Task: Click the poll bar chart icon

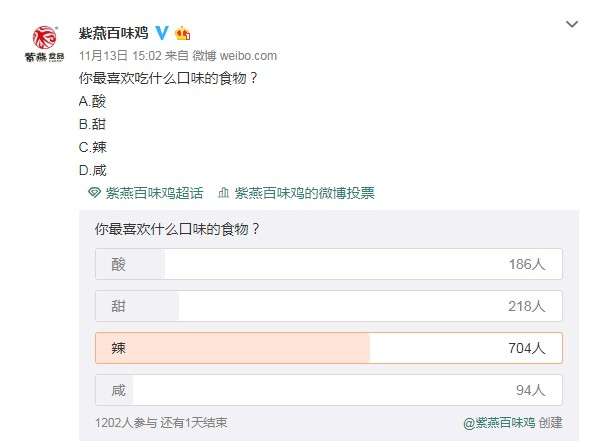Action: tap(223, 193)
